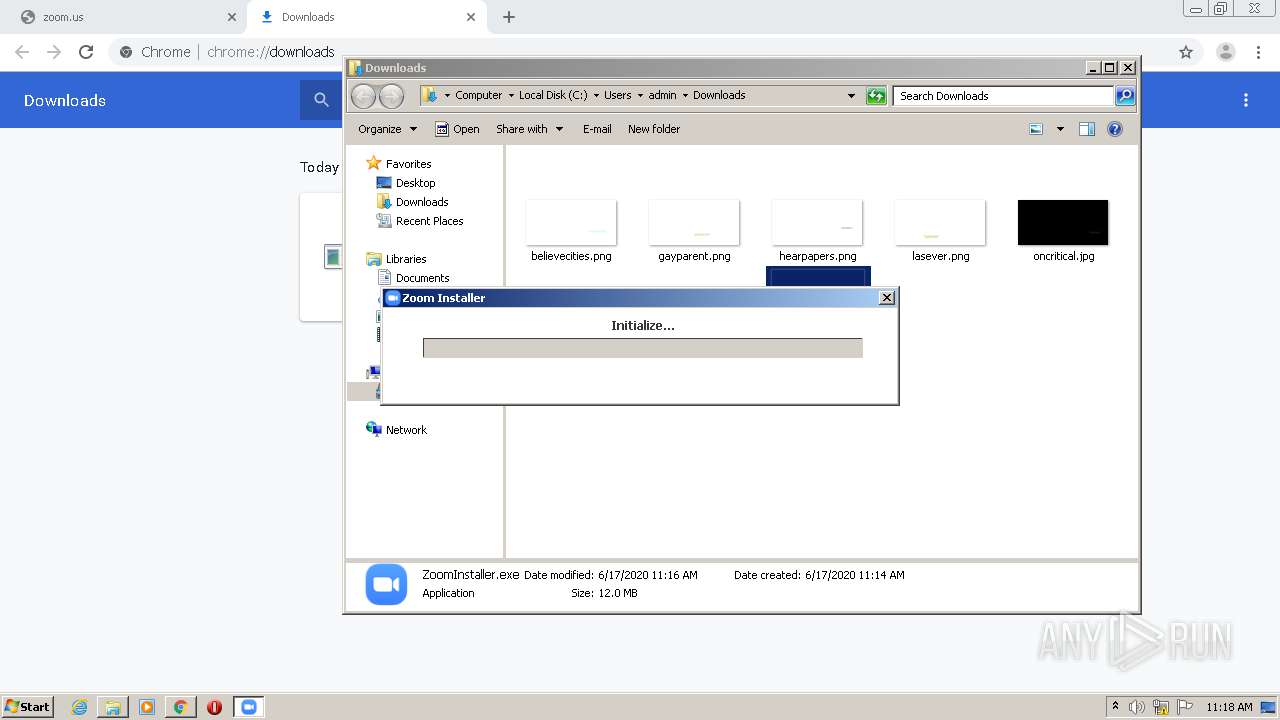Open the Chrome profile avatar
The image size is (1280, 720).
coord(1225,52)
